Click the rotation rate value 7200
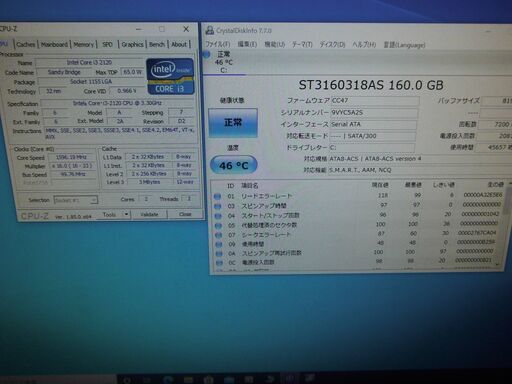512x384 pixels. [x=495, y=124]
